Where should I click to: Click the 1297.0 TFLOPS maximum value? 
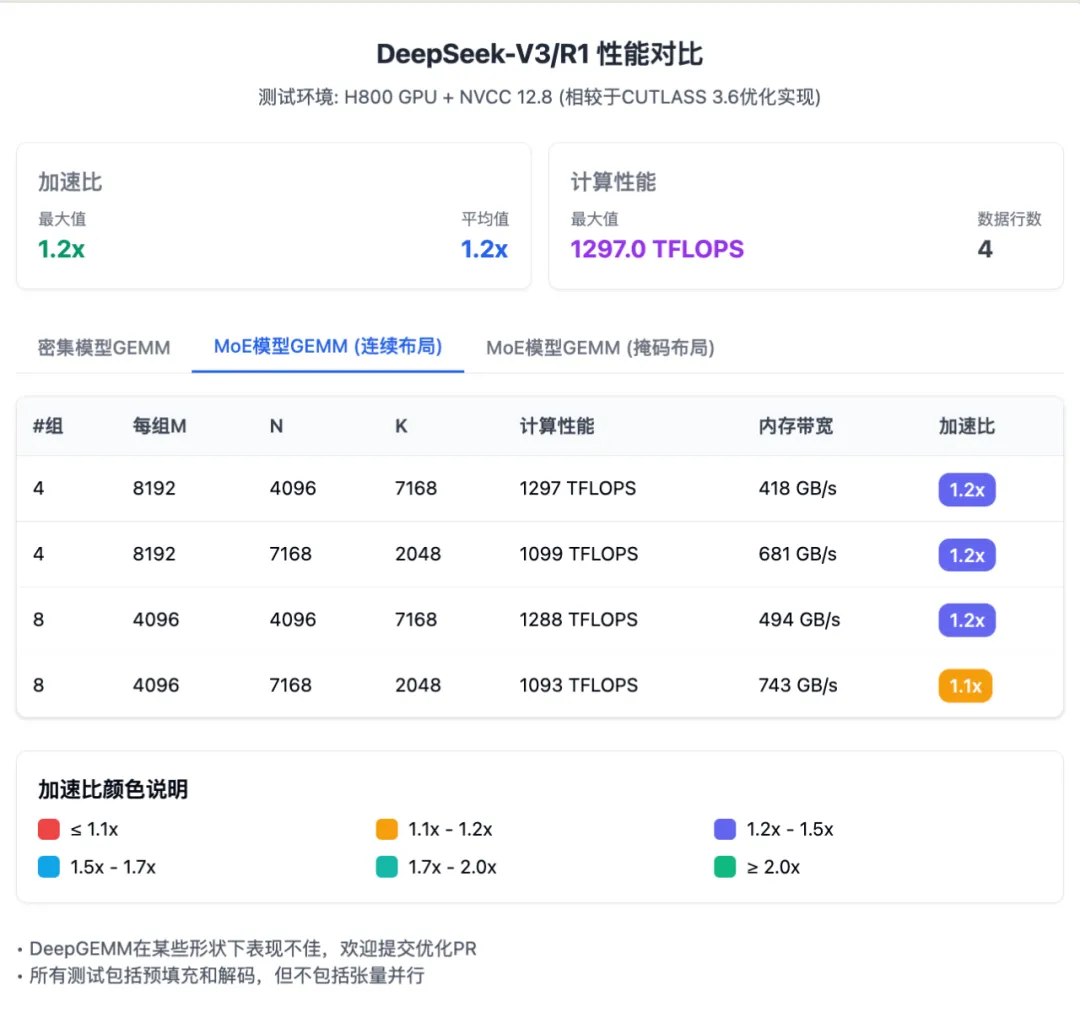click(x=657, y=249)
